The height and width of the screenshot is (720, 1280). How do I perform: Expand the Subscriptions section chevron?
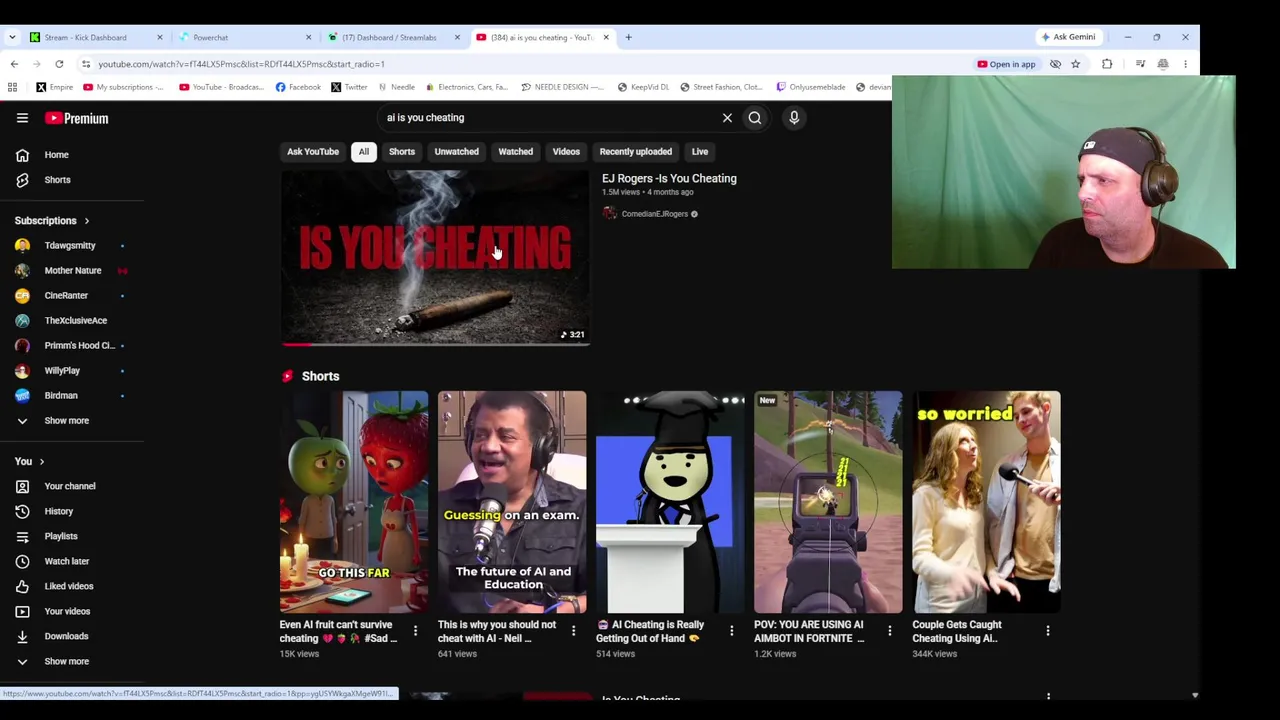[86, 221]
